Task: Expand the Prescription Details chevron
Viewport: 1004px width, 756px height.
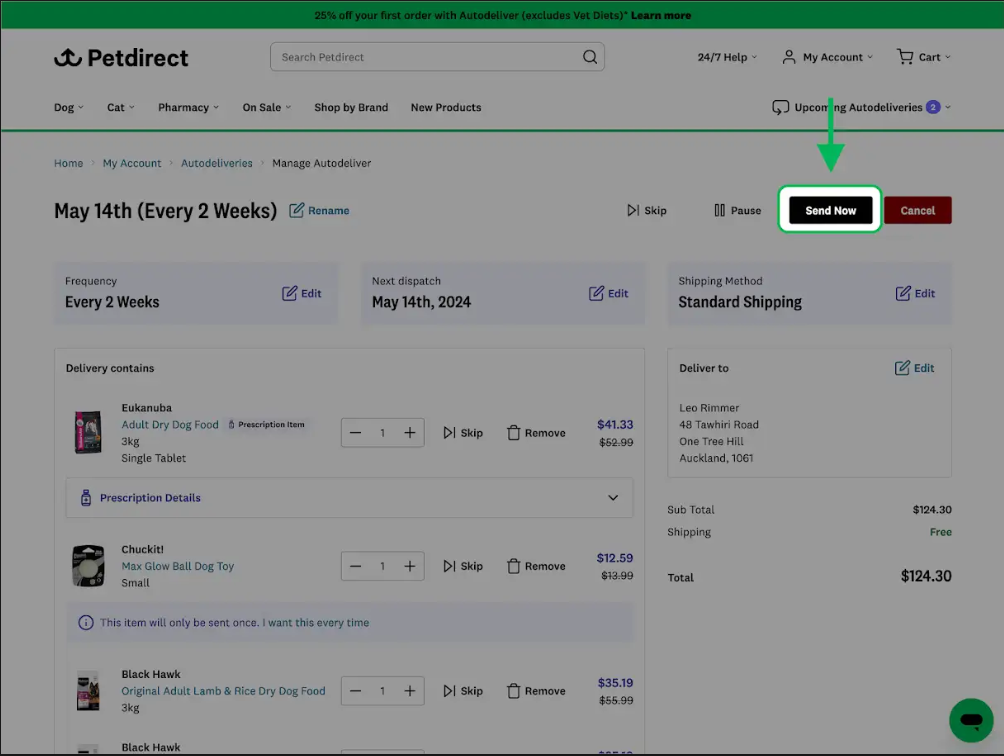Action: click(613, 497)
